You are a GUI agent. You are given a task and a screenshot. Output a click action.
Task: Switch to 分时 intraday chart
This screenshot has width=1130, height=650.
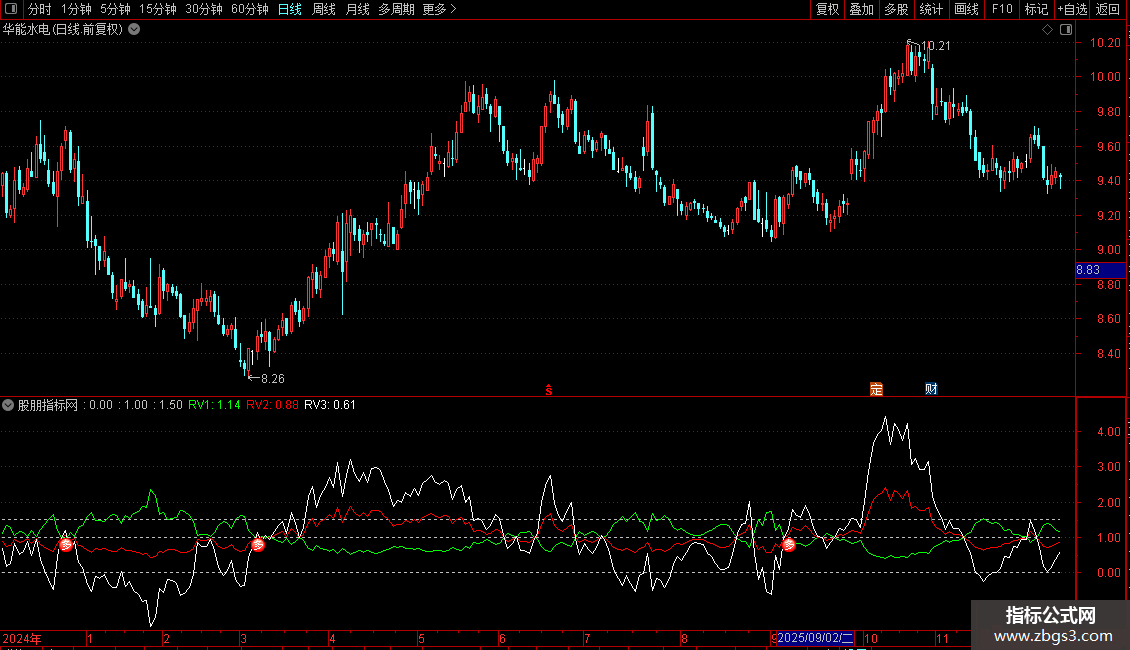40,9
